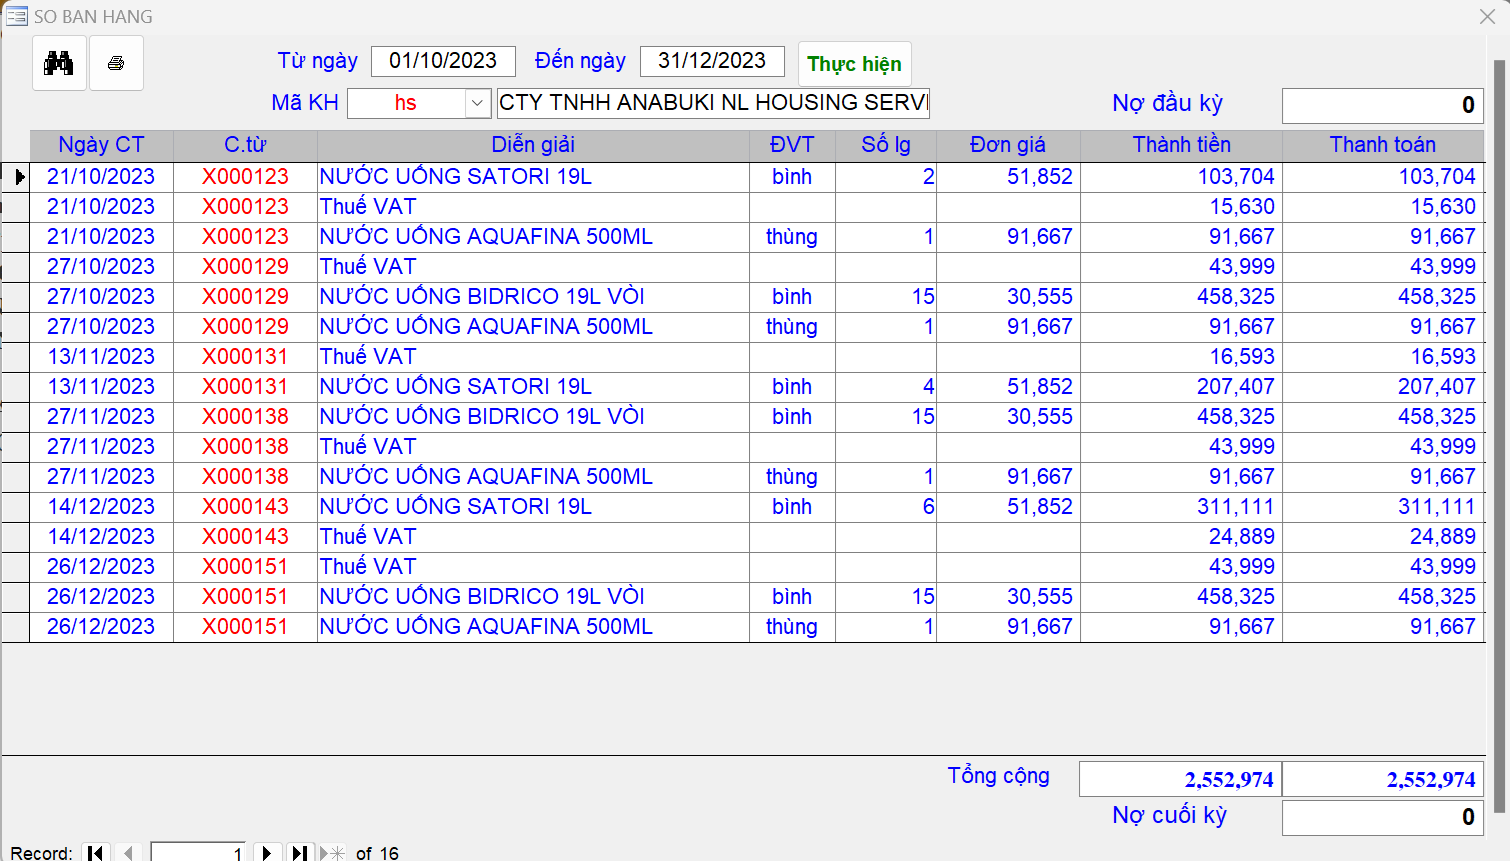Select the first row's record selector arrow

(x=17, y=177)
